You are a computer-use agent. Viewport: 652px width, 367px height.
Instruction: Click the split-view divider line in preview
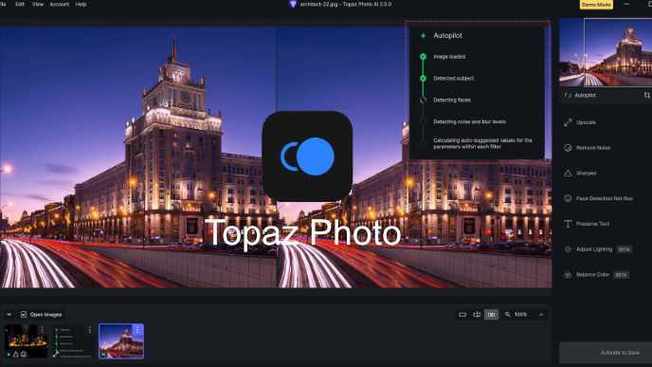pos(276,157)
